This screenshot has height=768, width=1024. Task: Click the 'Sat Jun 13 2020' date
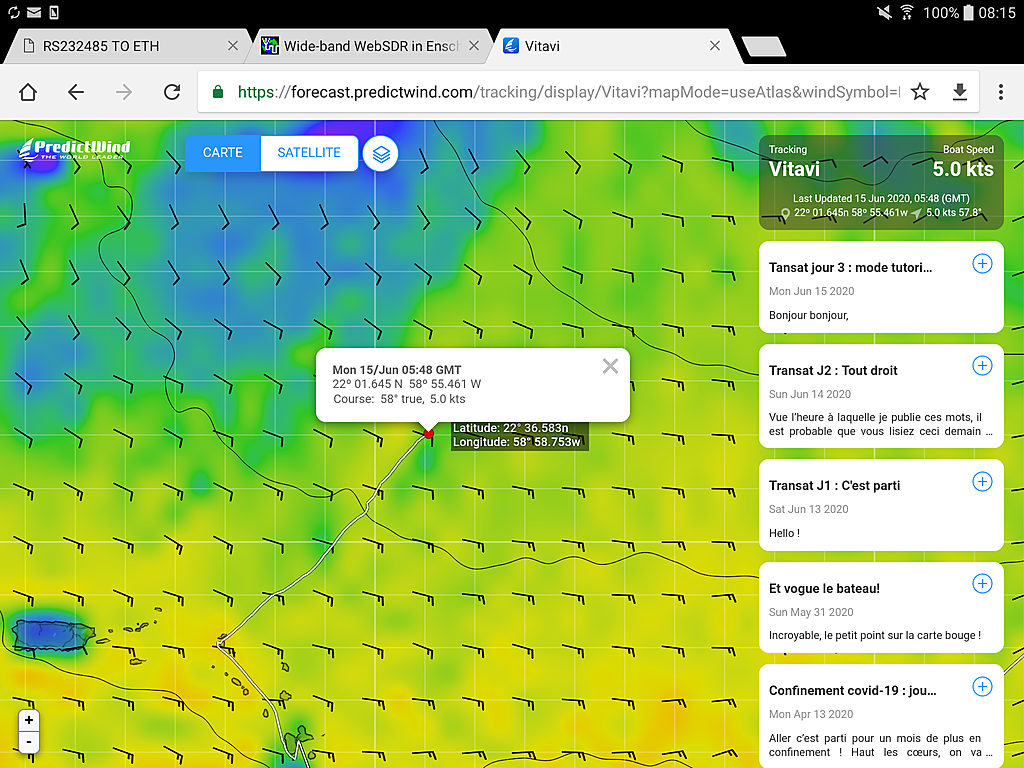(x=808, y=509)
